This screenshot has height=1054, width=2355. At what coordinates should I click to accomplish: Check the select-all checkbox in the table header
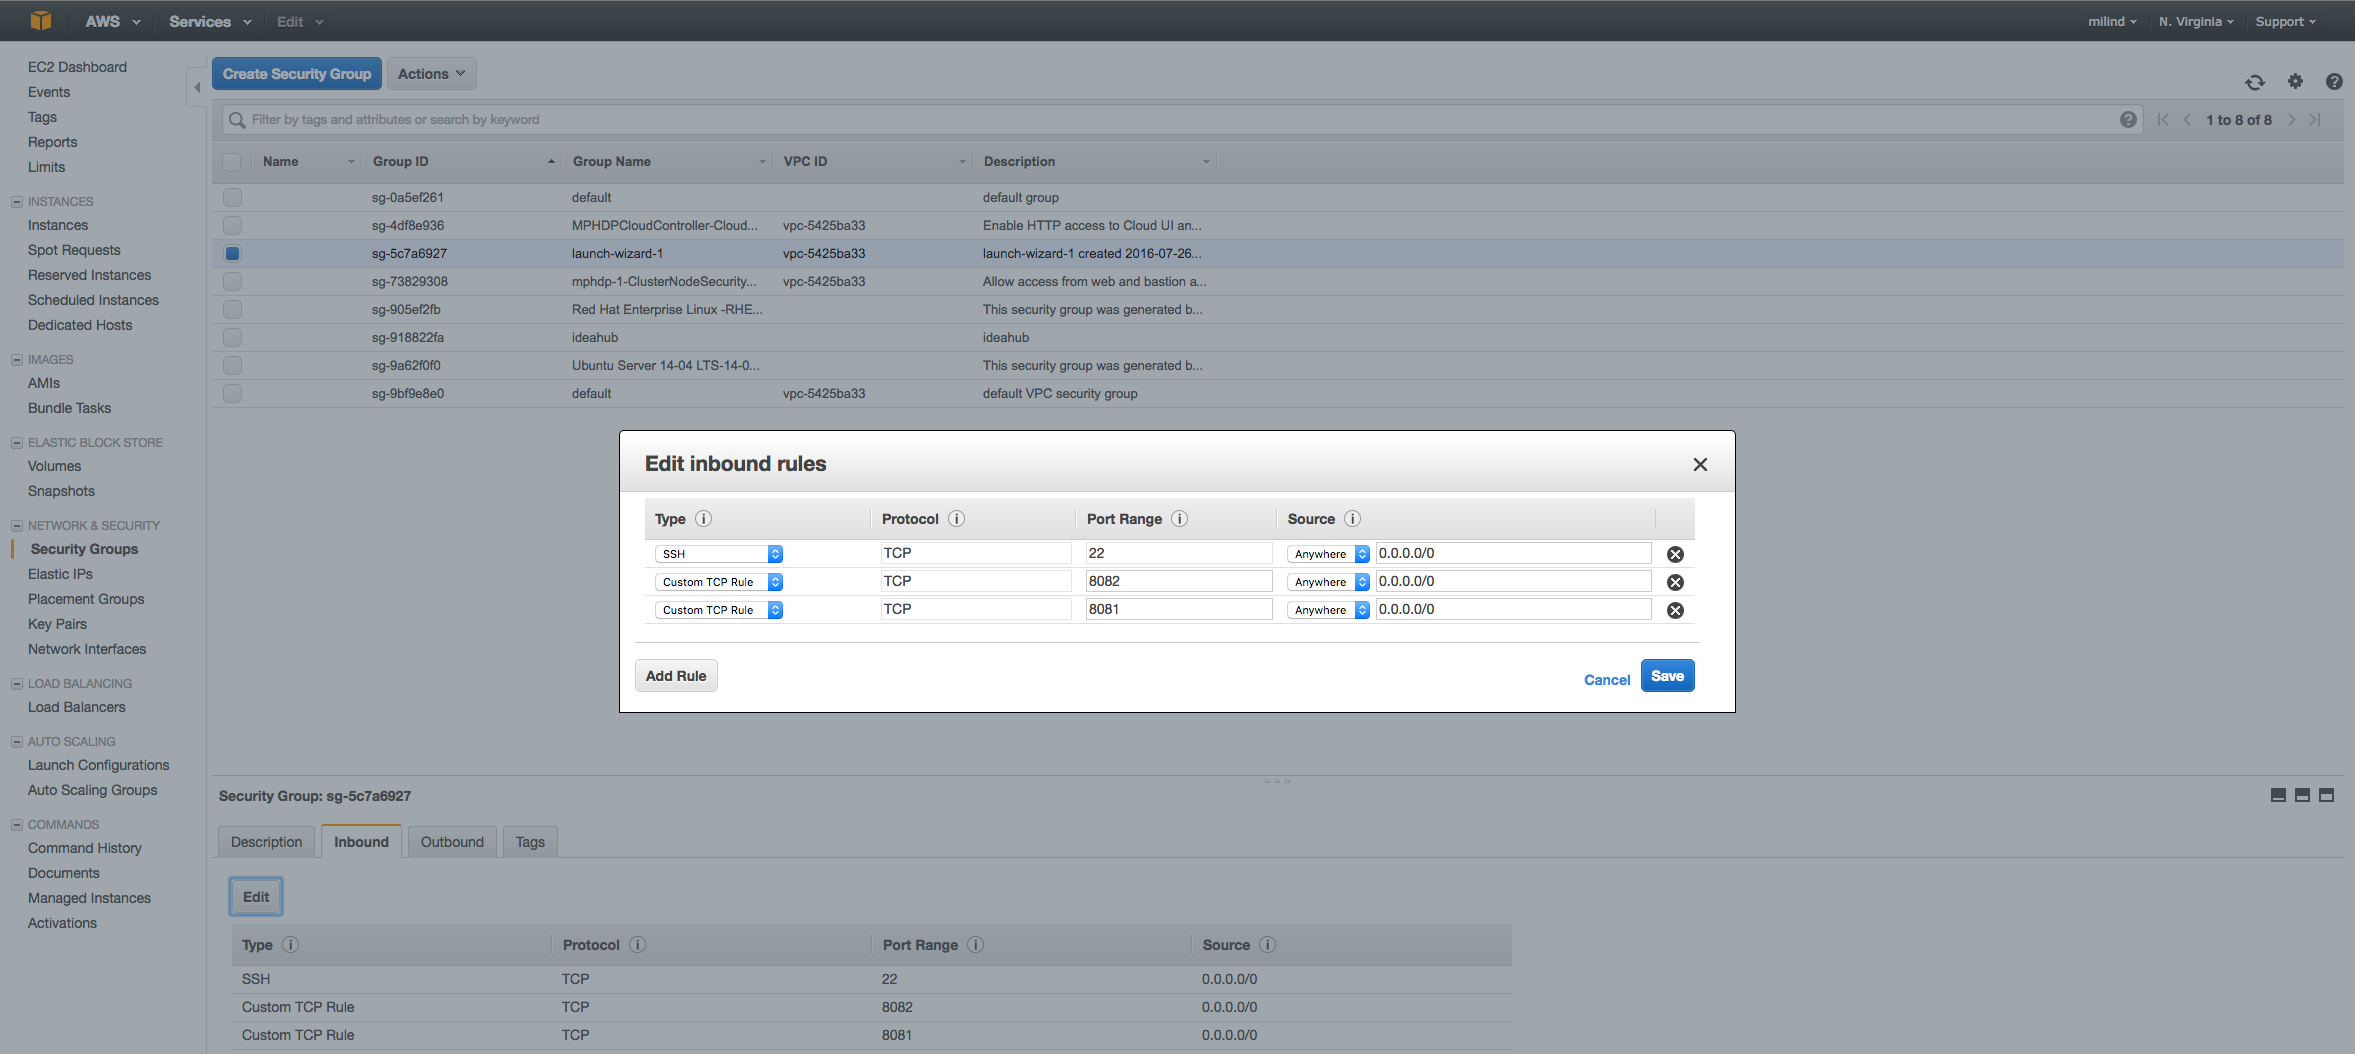(232, 162)
